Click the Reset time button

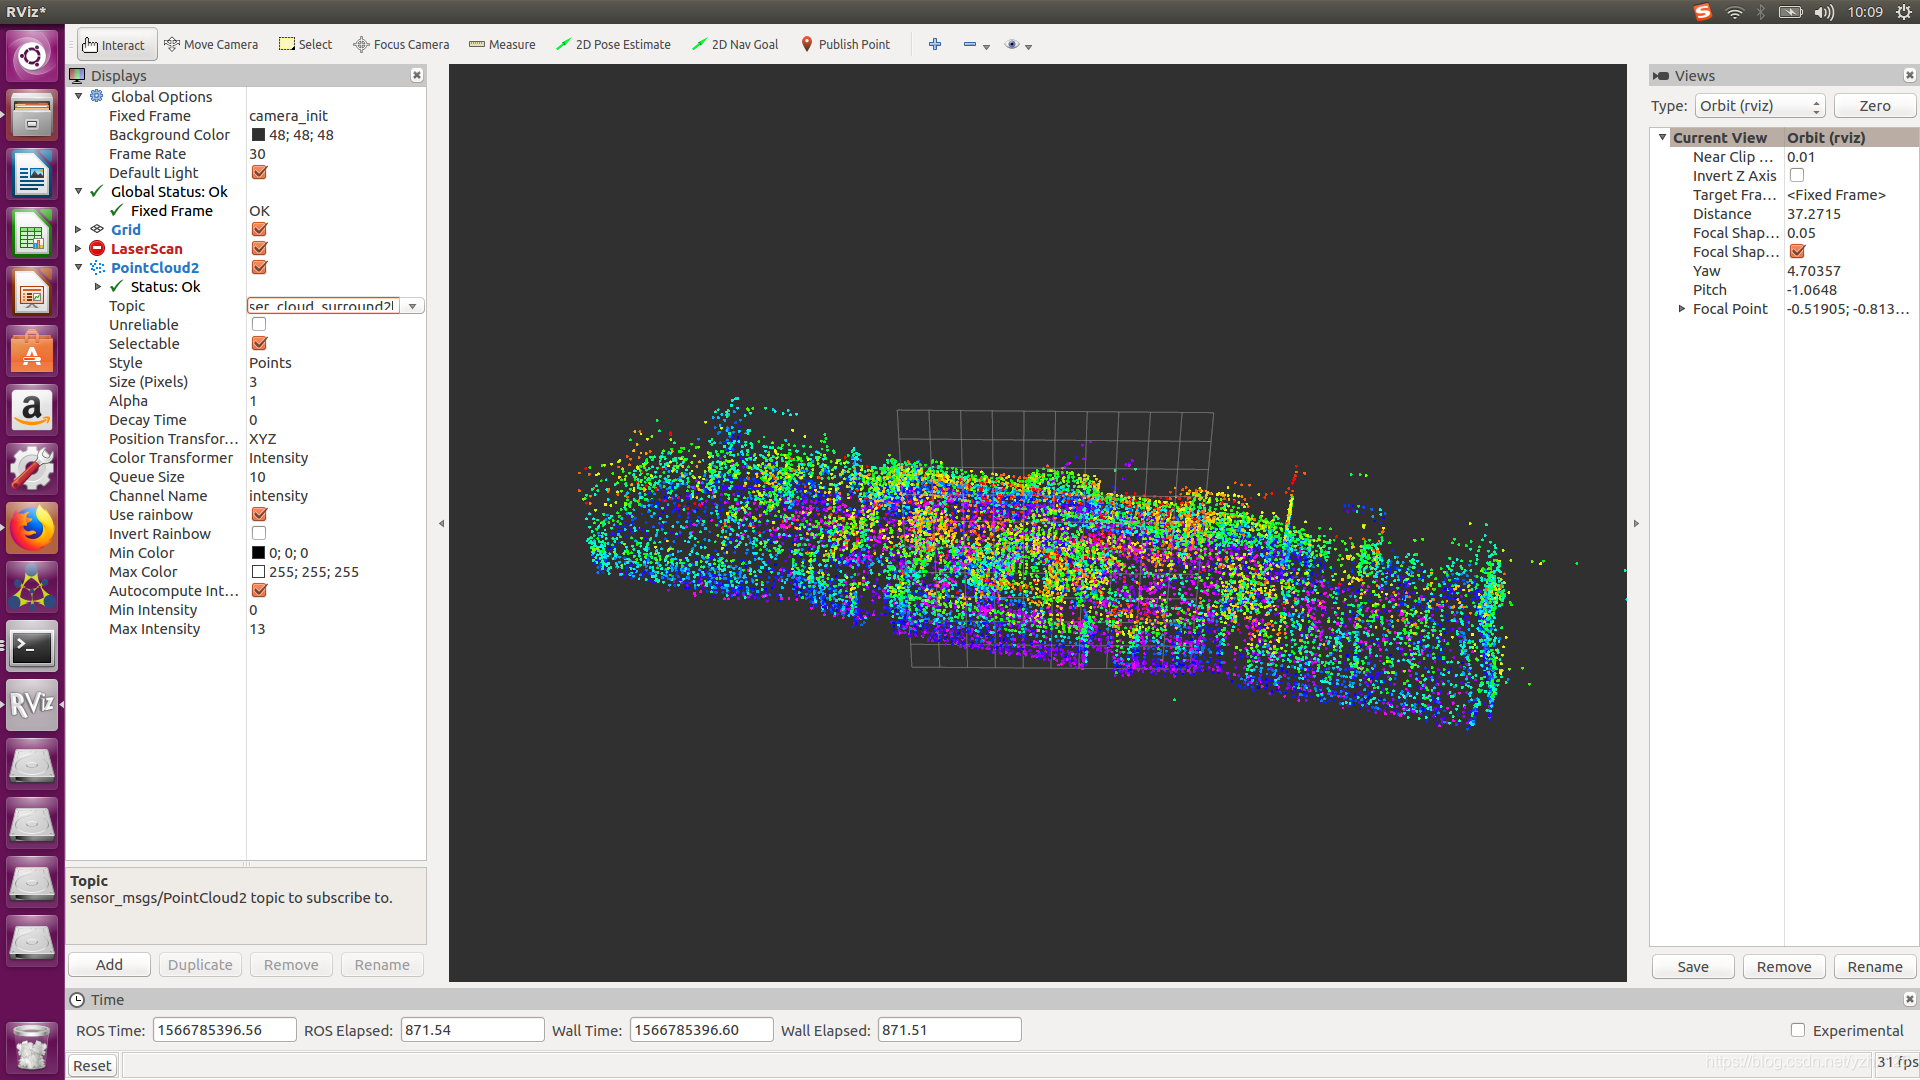tap(92, 1066)
